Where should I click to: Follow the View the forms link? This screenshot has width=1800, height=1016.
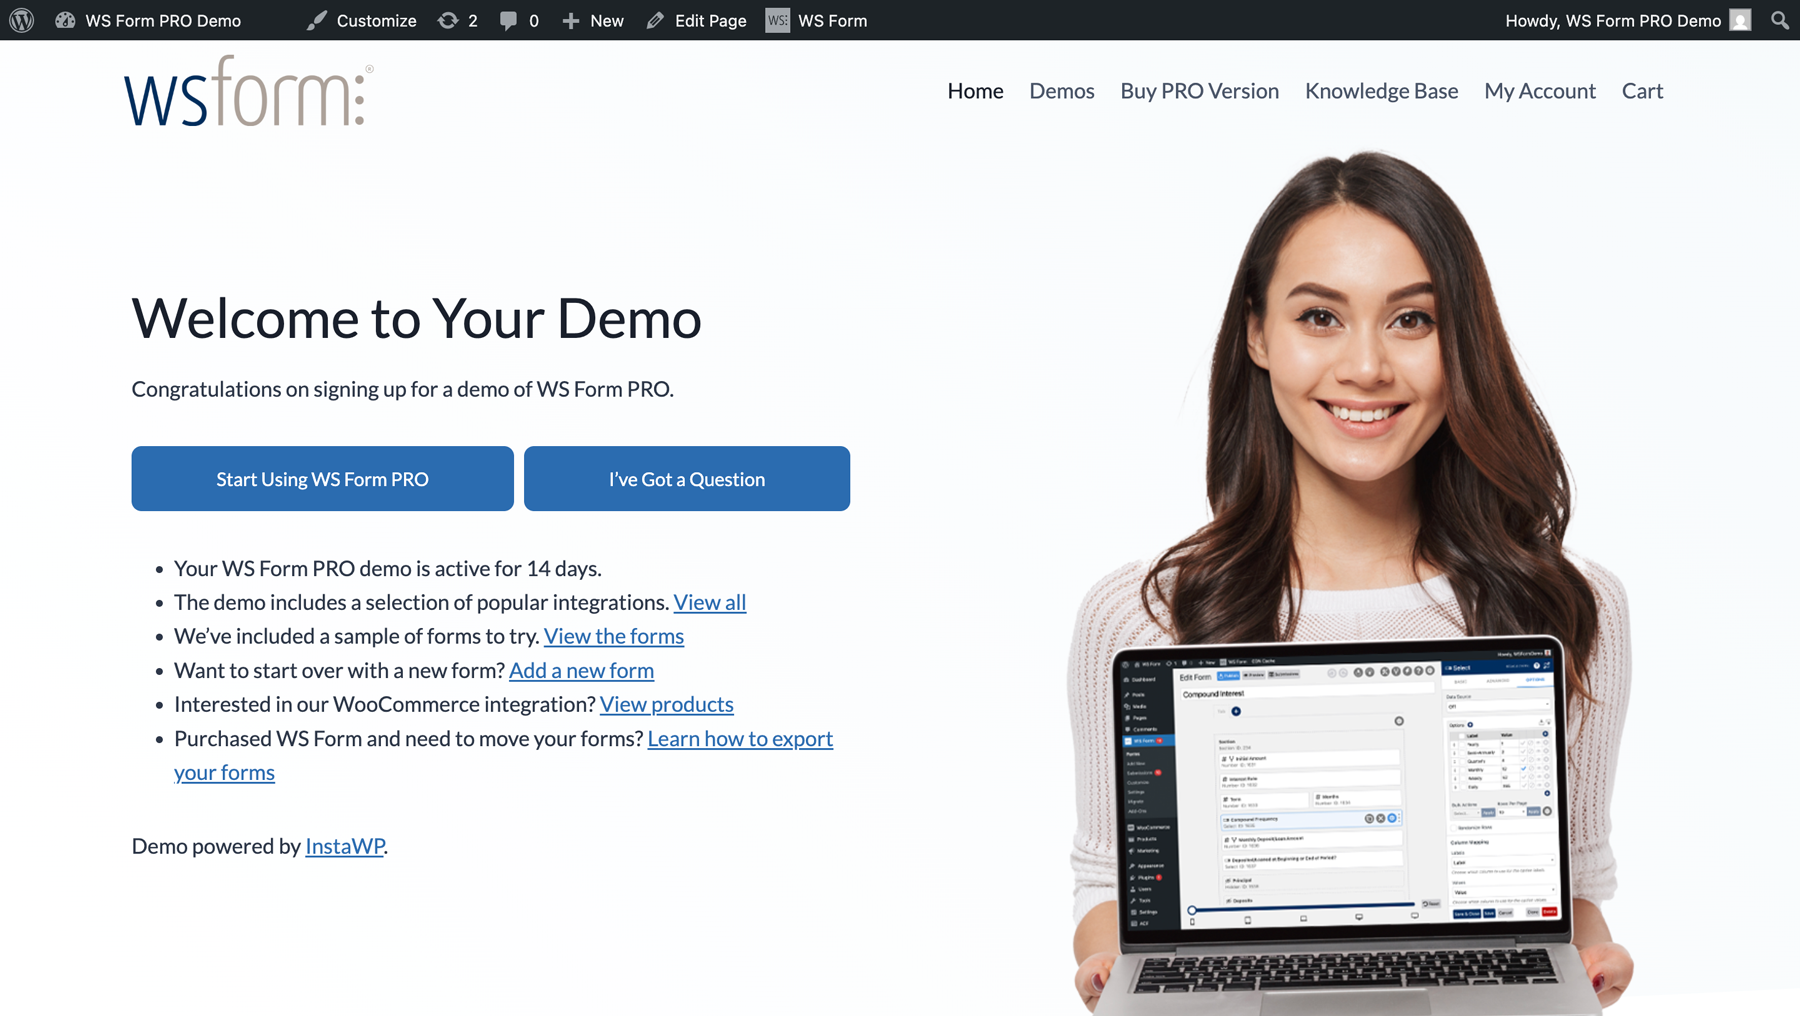pos(614,636)
